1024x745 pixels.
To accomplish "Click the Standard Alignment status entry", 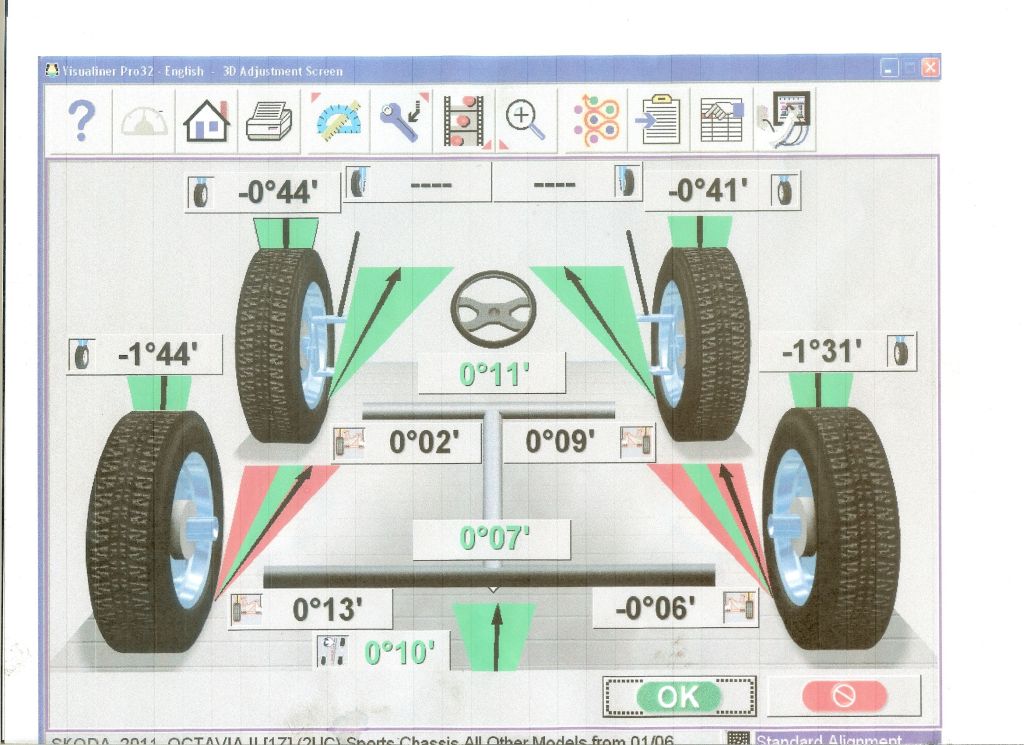I will point(829,739).
